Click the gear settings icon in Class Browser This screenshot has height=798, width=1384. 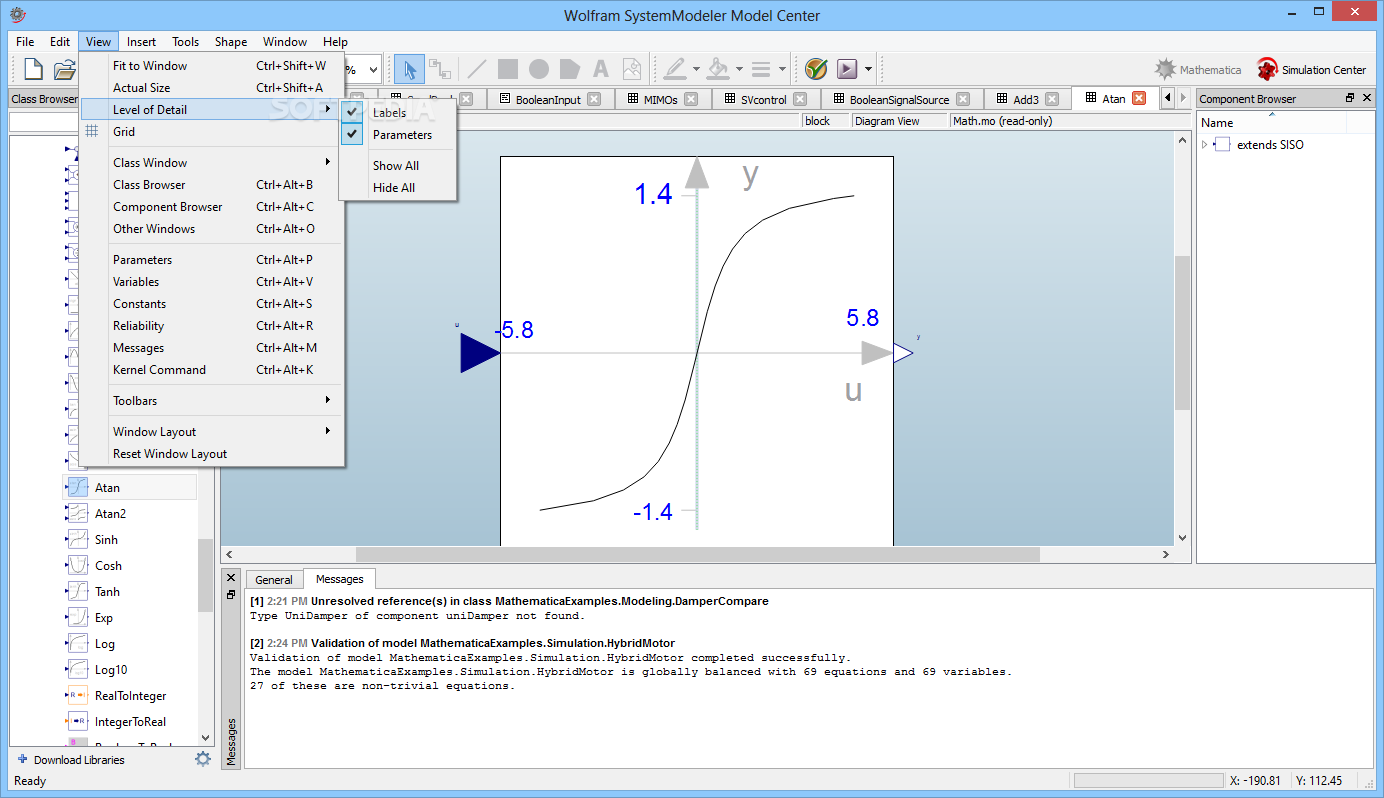click(x=203, y=759)
